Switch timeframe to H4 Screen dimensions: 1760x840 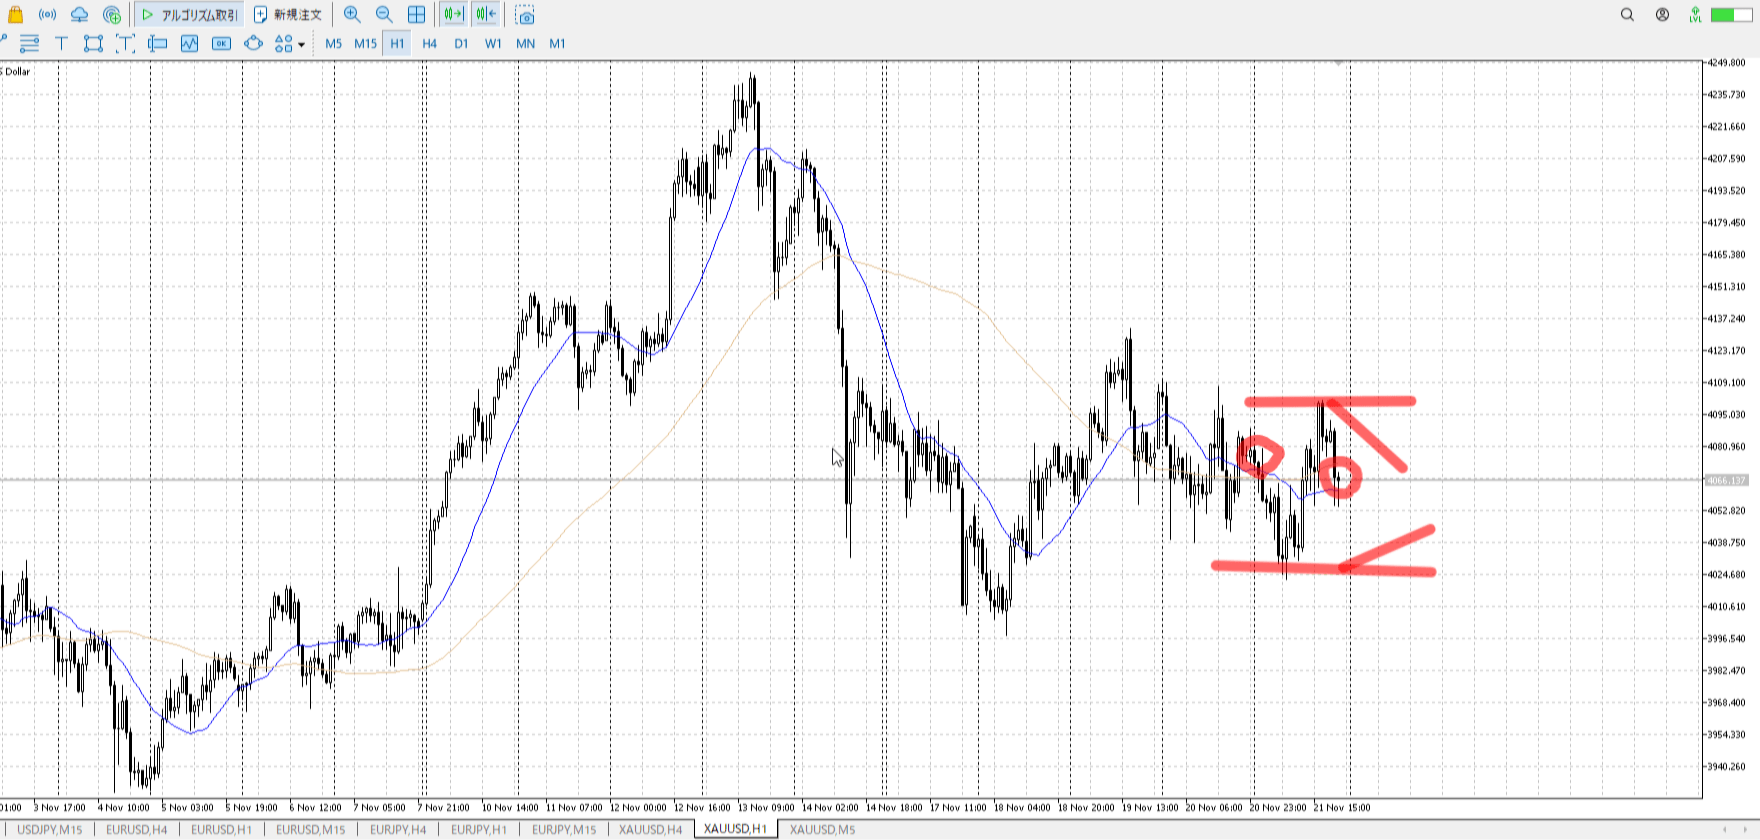(x=429, y=43)
